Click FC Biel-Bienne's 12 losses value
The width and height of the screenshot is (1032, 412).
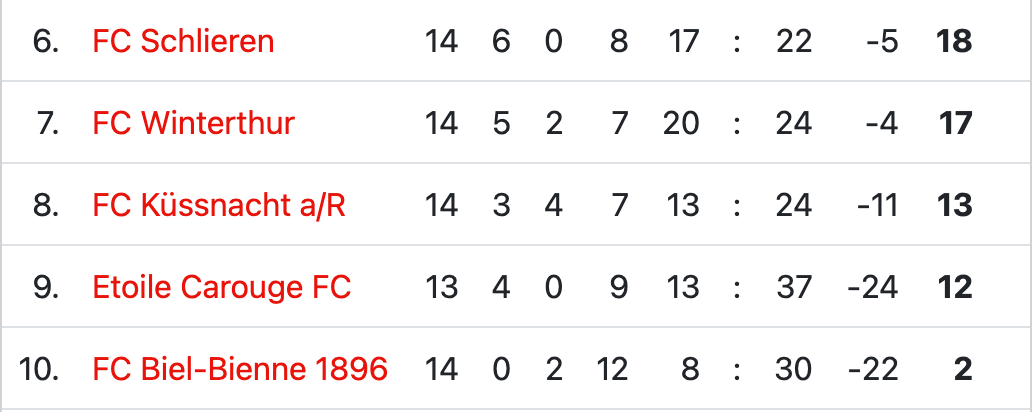[x=611, y=369]
